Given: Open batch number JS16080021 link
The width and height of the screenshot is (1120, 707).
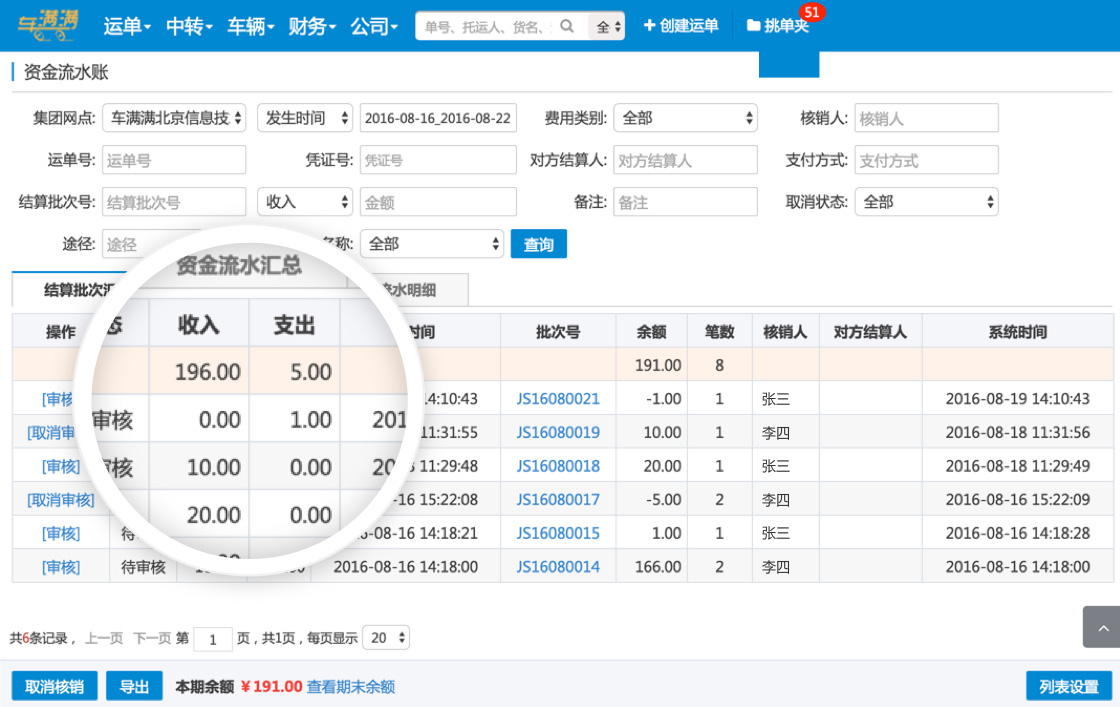Looking at the screenshot, I should tap(558, 399).
